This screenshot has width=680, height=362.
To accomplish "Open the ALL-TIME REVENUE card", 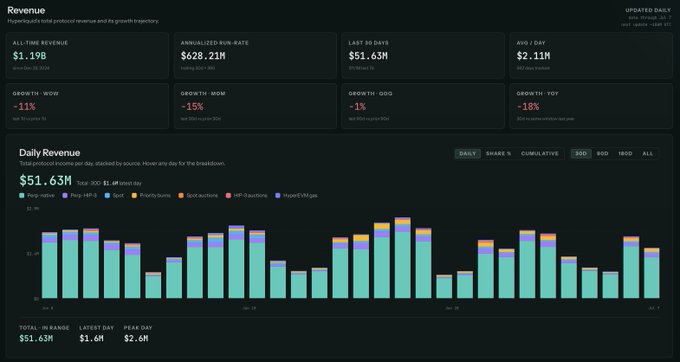I will pyautogui.click(x=87, y=55).
